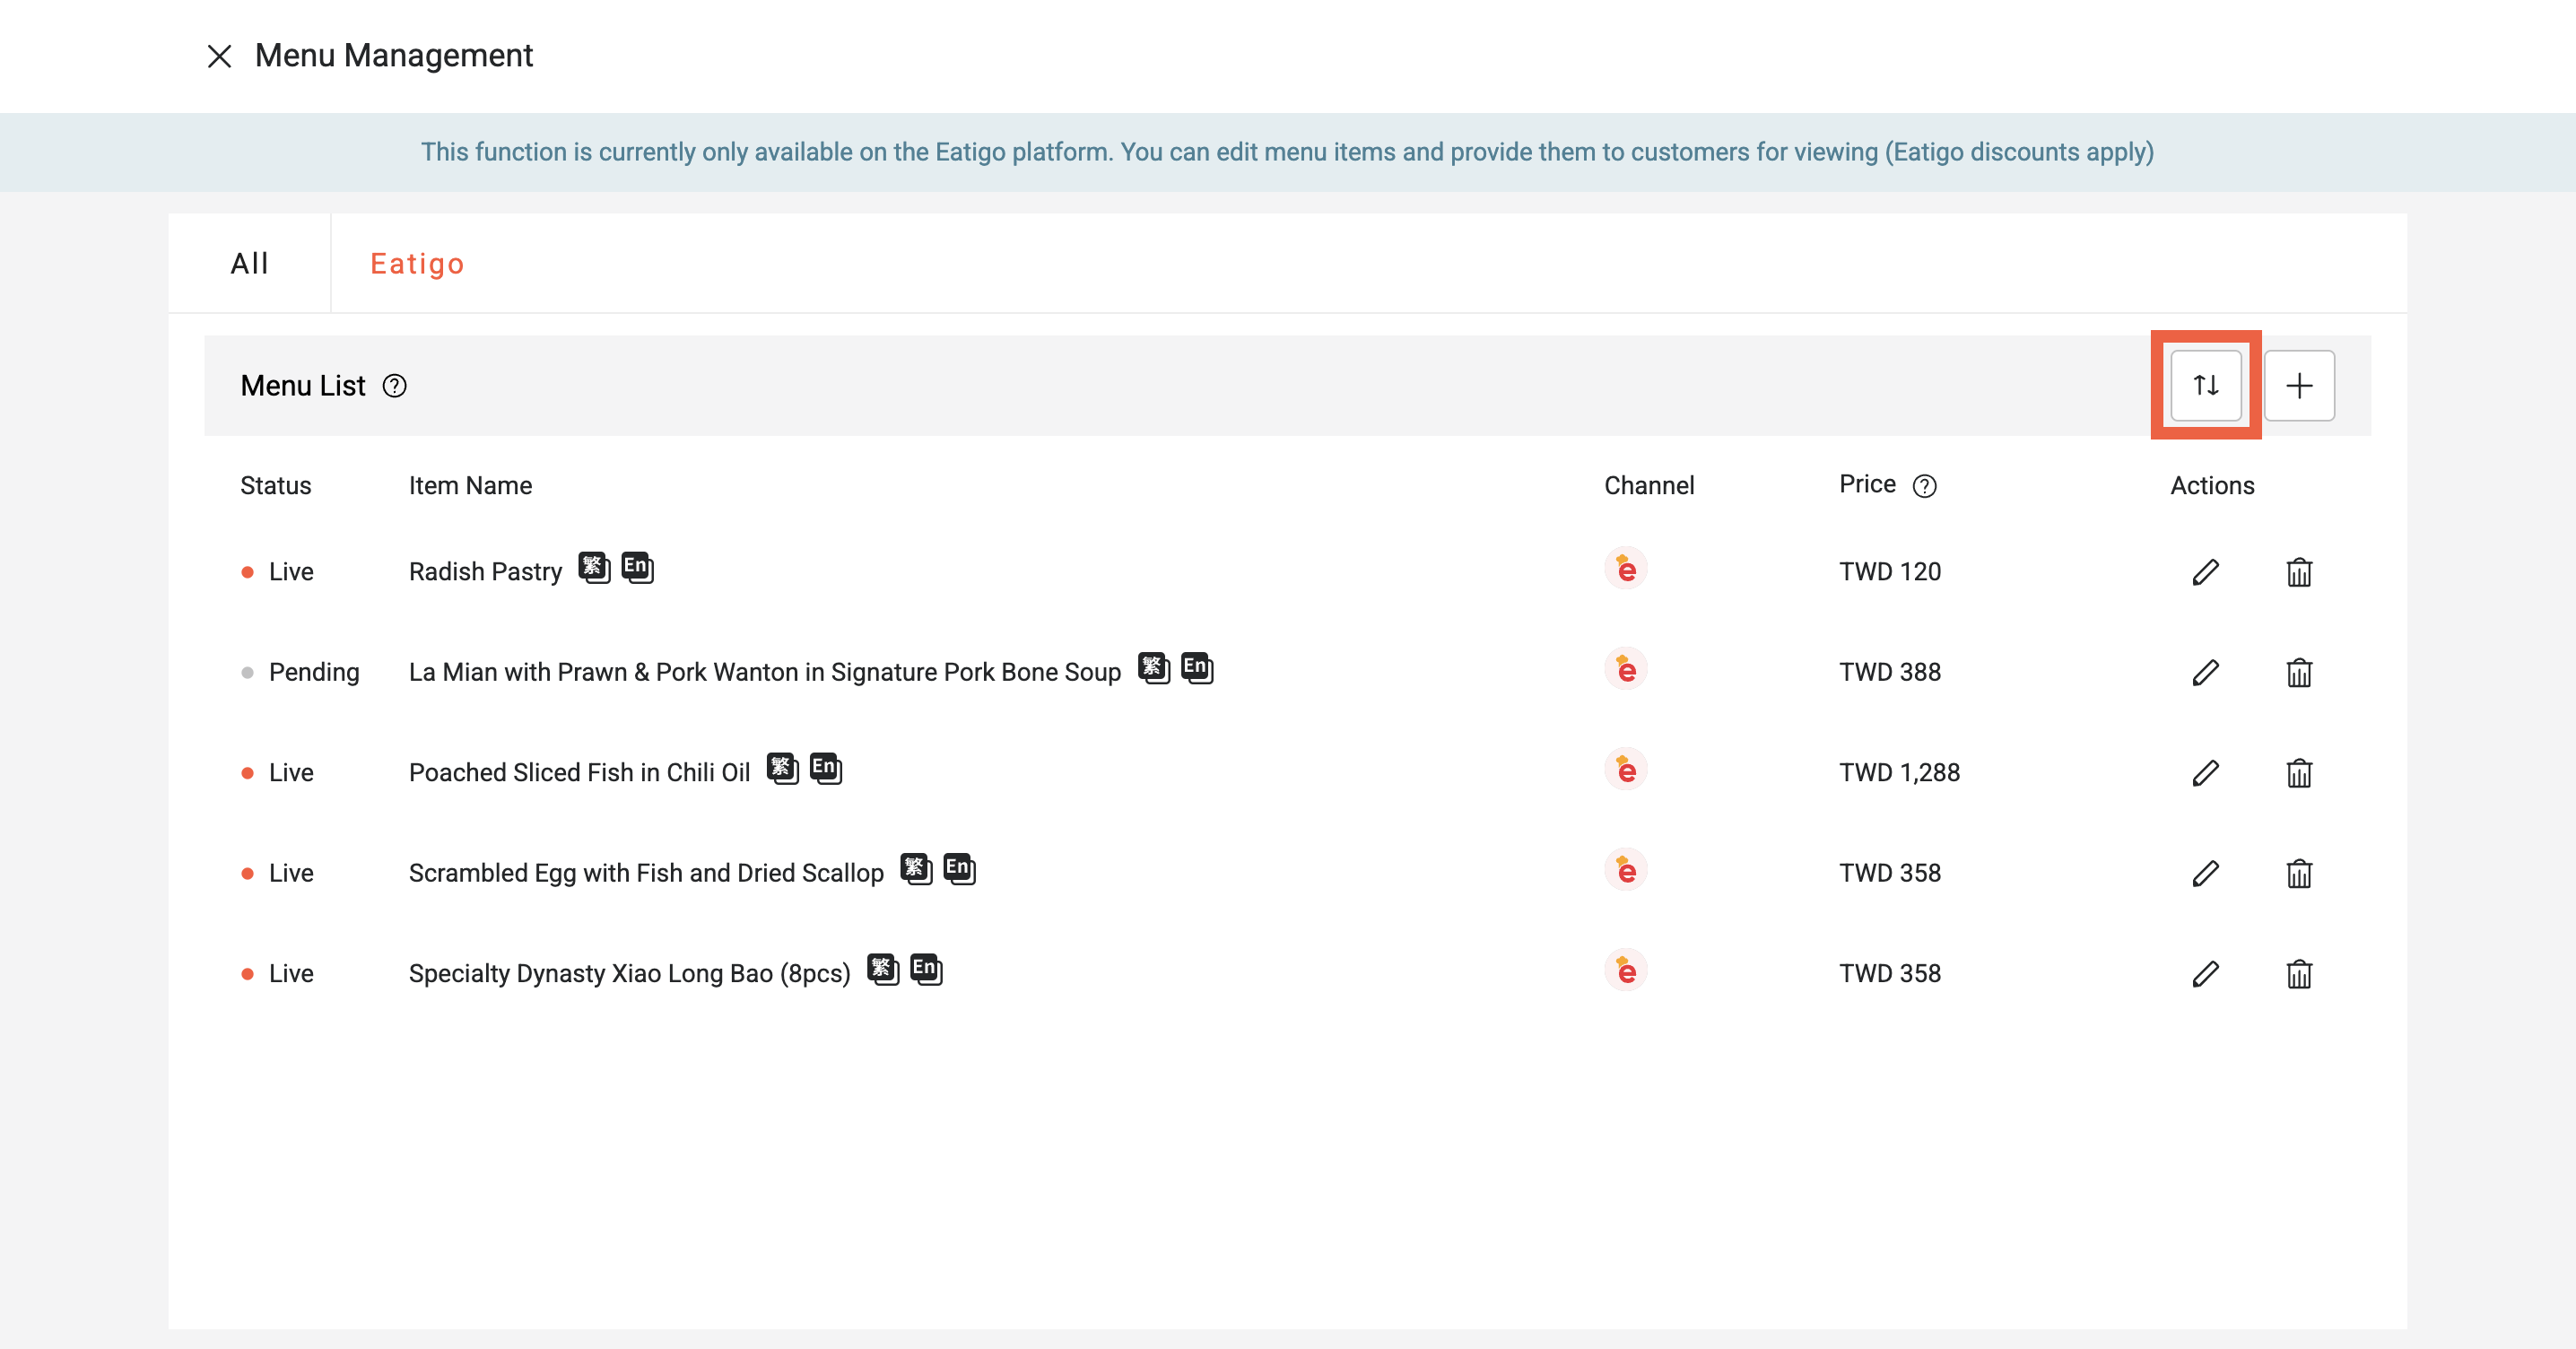Select Poached Sliced Fish in Chili Oil name
Viewport: 2576px width, 1349px height.
point(579,773)
